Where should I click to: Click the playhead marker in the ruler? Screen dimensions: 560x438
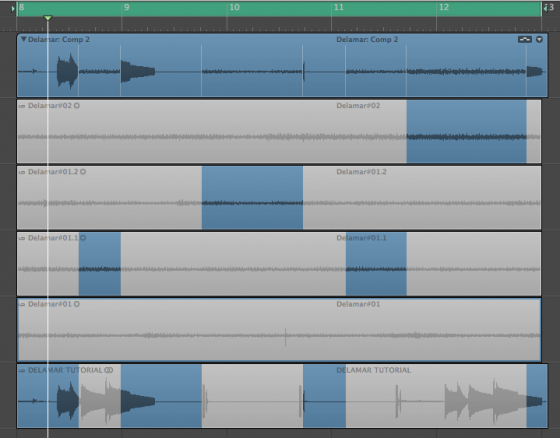(x=48, y=18)
